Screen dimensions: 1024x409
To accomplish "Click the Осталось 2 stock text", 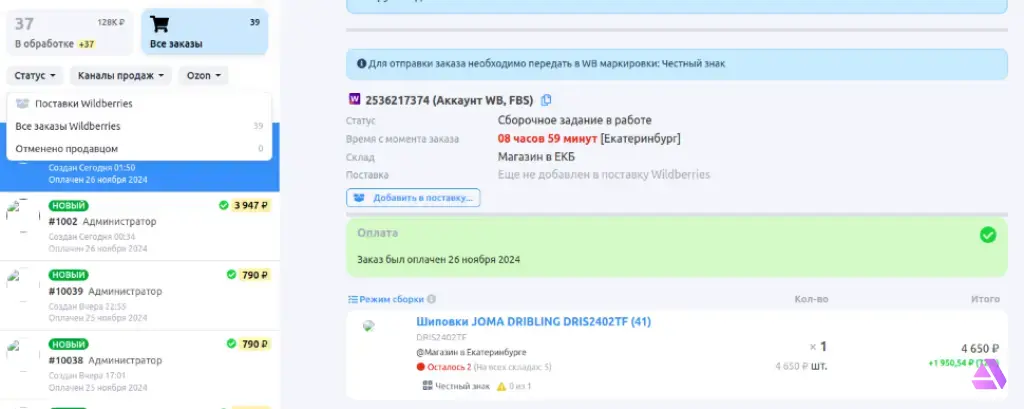I will click(449, 367).
